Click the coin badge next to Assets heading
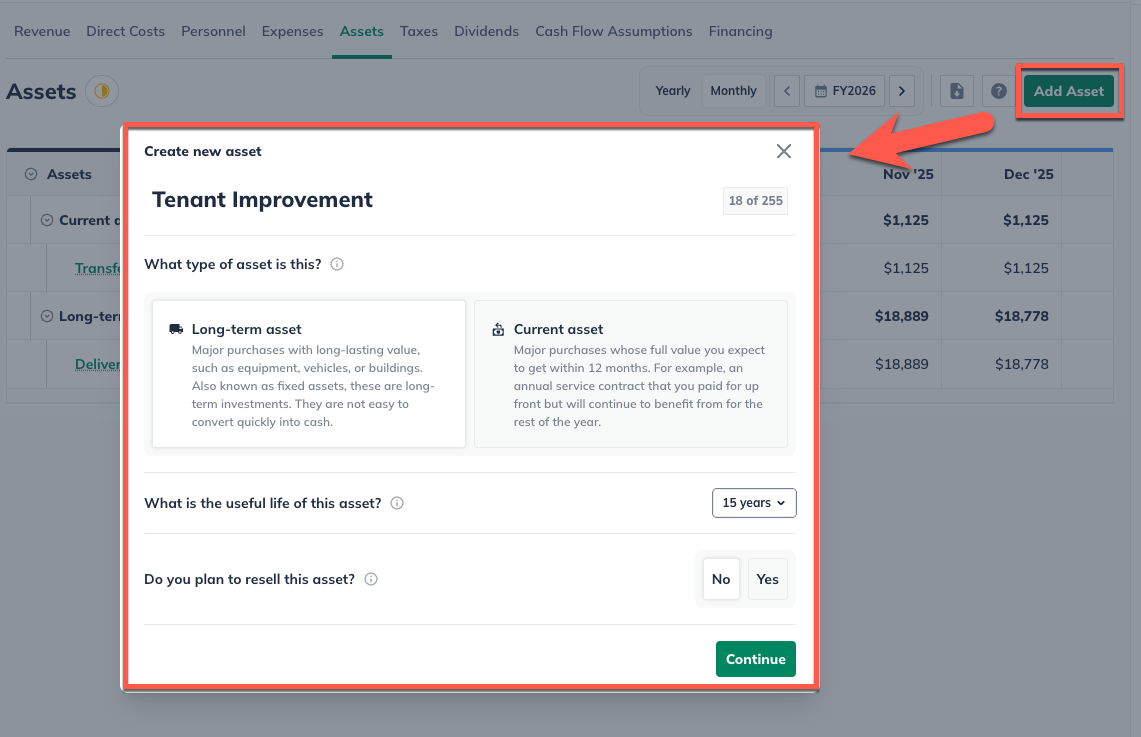Screen dimensions: 1141x737 point(102,91)
